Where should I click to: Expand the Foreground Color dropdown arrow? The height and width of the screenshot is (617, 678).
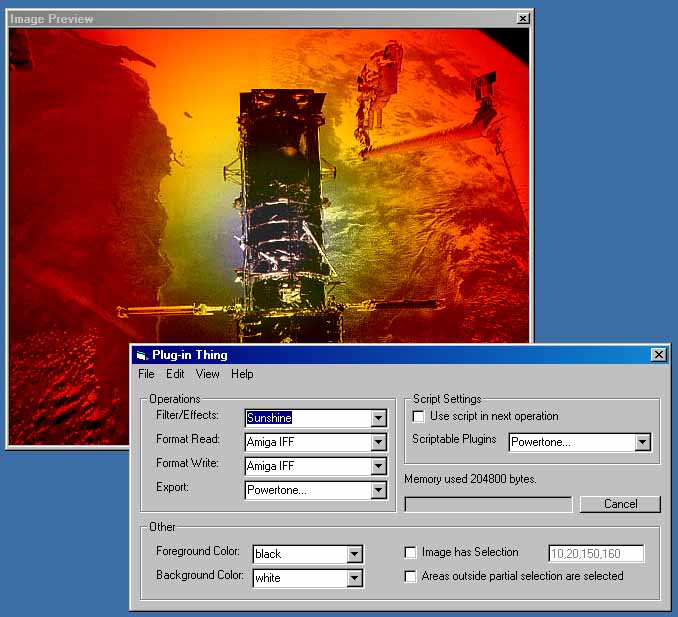click(x=354, y=554)
